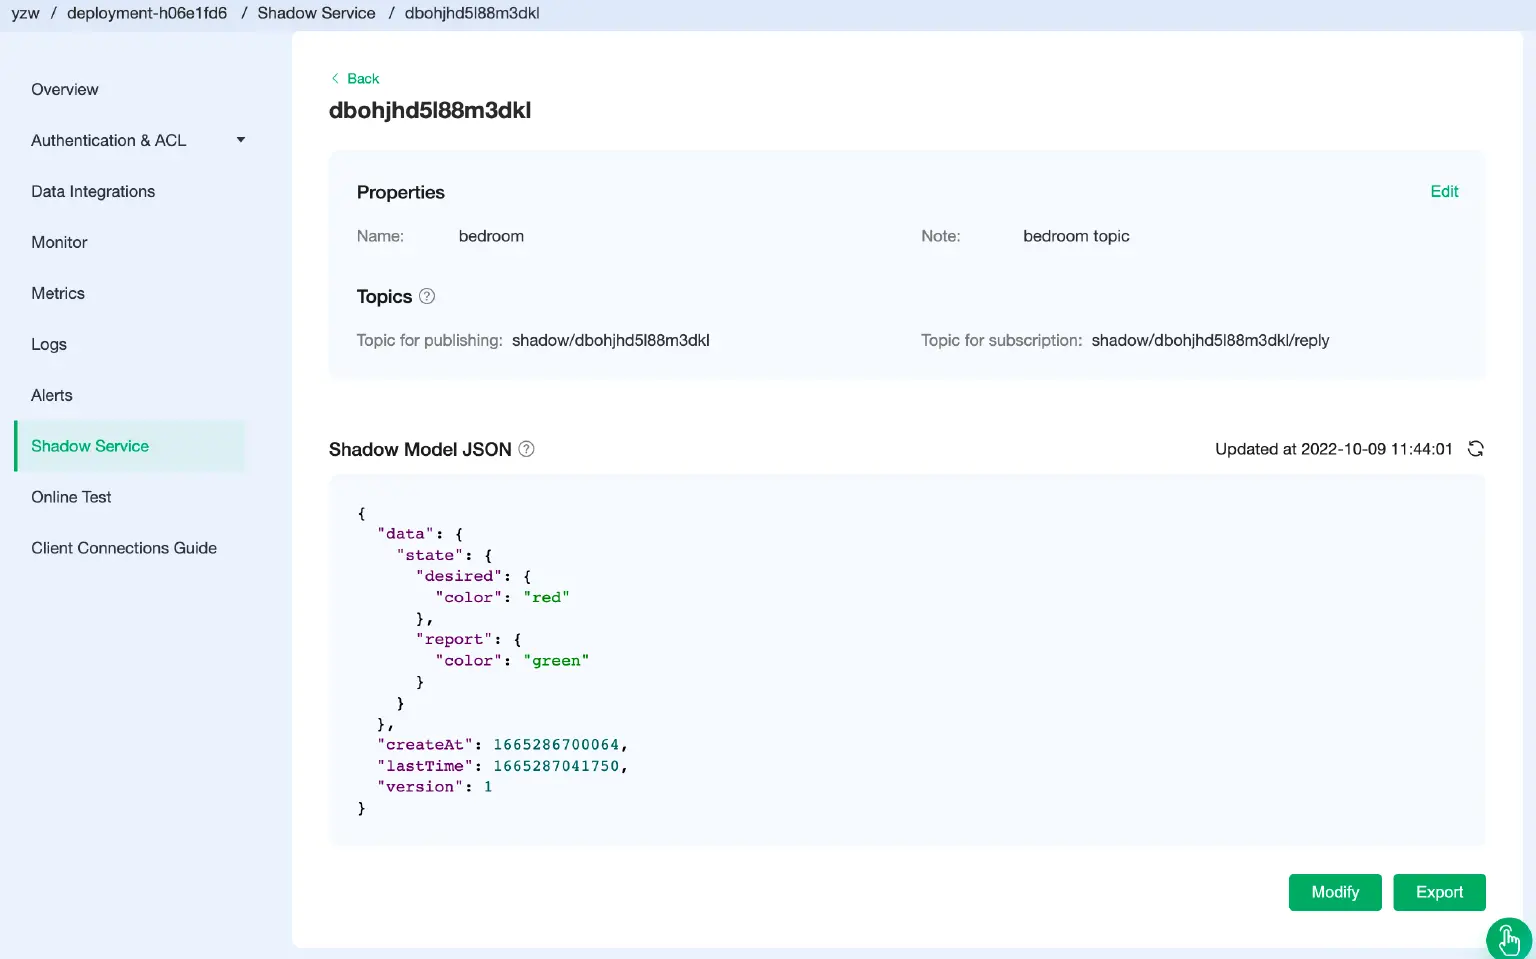The image size is (1536, 959).
Task: Open the Overview sidebar item
Action: click(65, 89)
